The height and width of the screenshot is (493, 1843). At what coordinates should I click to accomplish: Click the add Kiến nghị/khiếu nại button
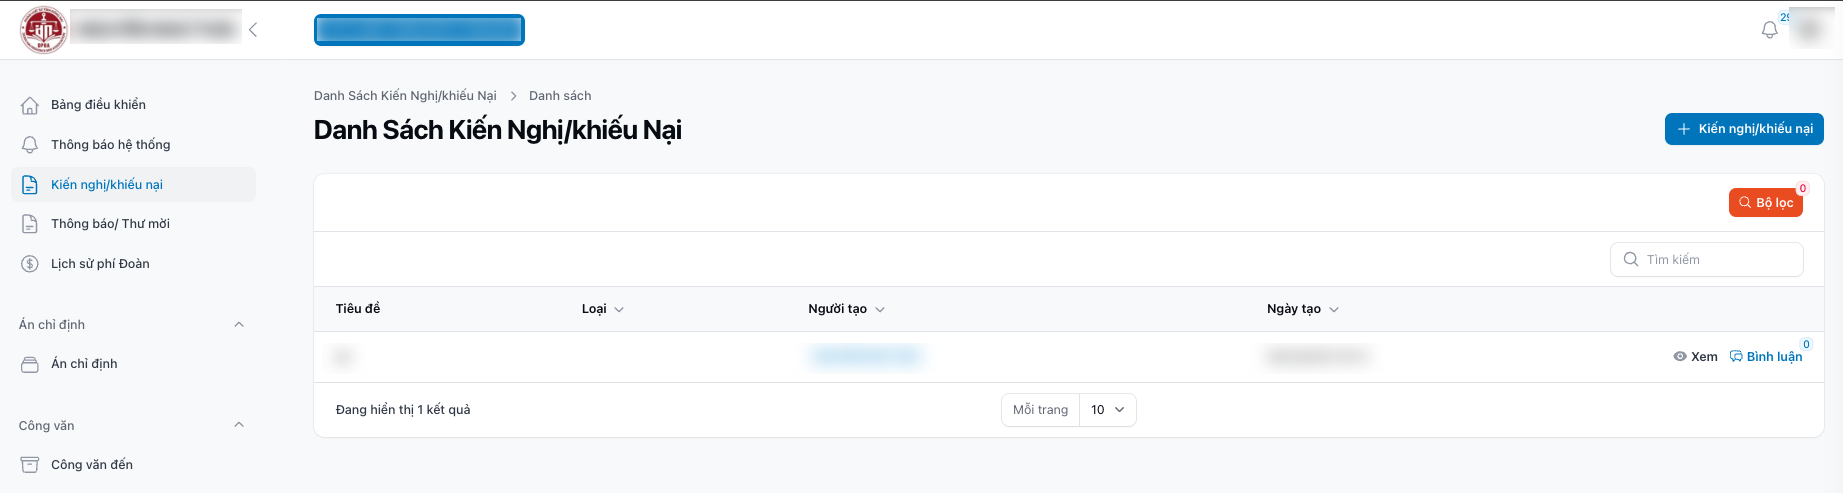1744,129
